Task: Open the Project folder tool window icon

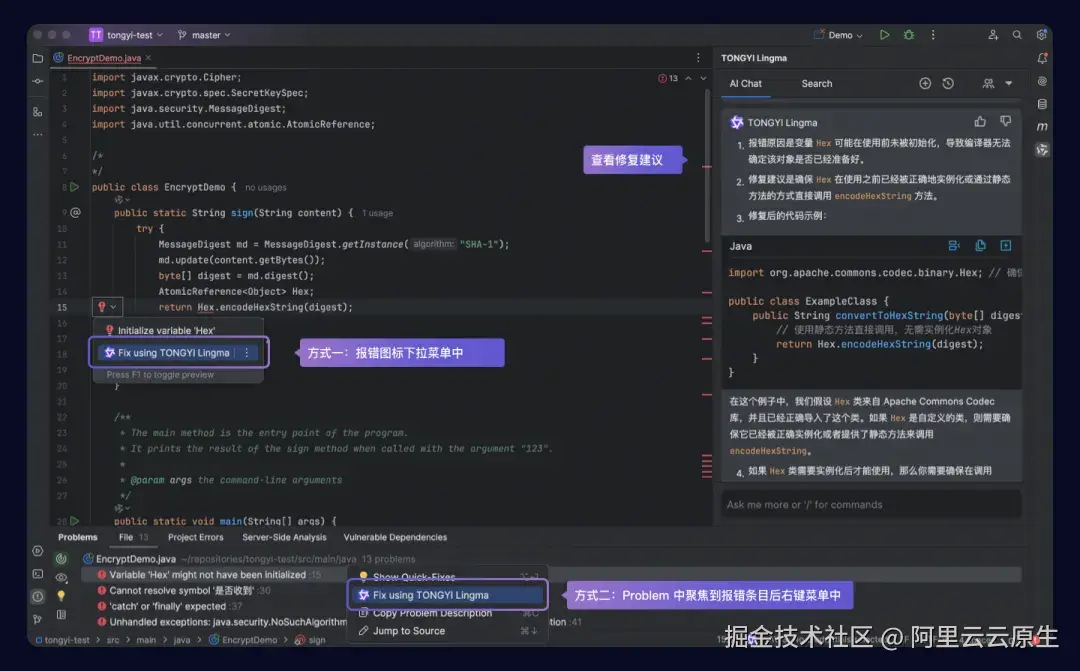Action: pyautogui.click(x=38, y=59)
